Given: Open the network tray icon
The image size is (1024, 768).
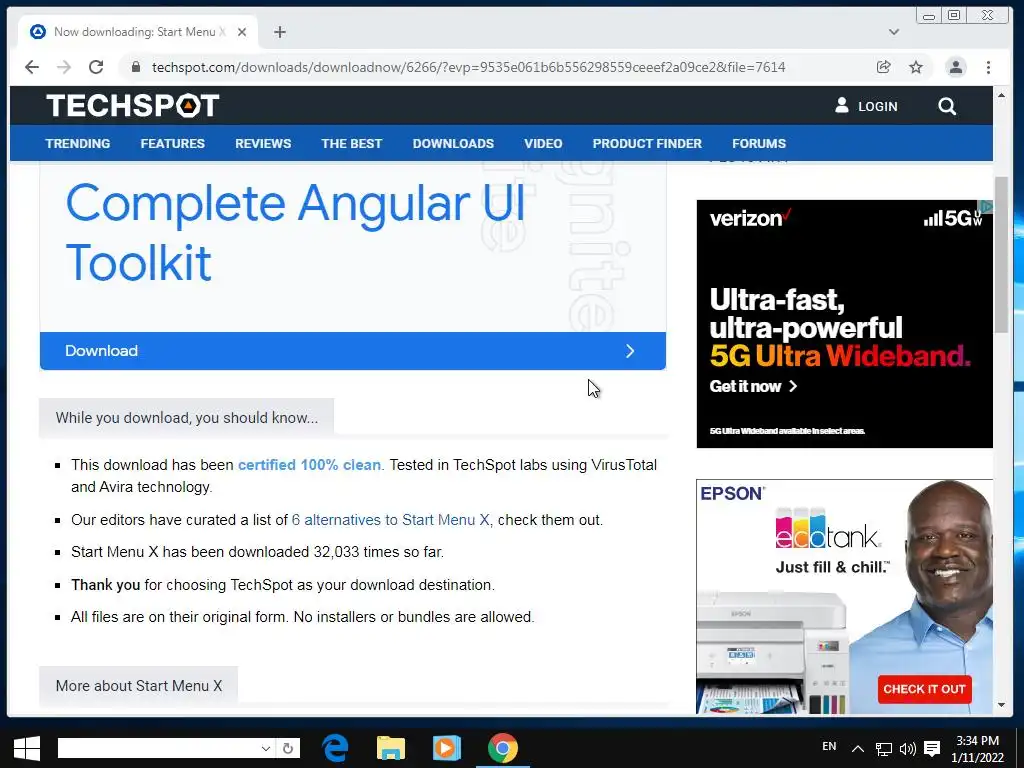Looking at the screenshot, I should tap(884, 749).
